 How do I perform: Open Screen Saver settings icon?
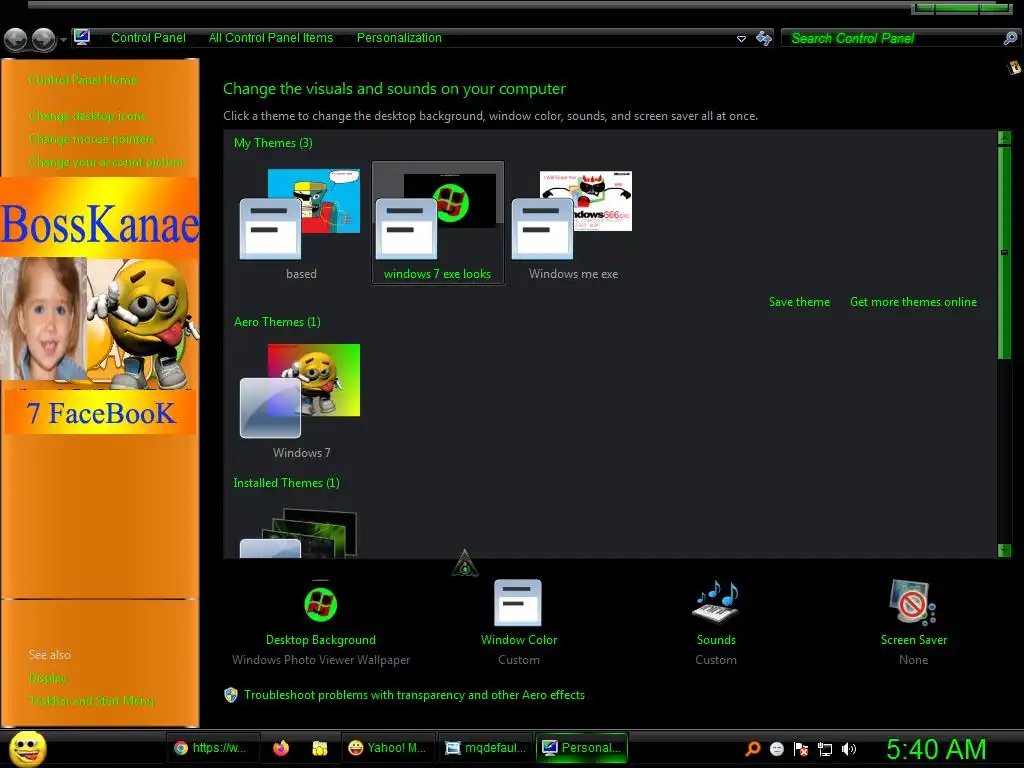pos(913,602)
